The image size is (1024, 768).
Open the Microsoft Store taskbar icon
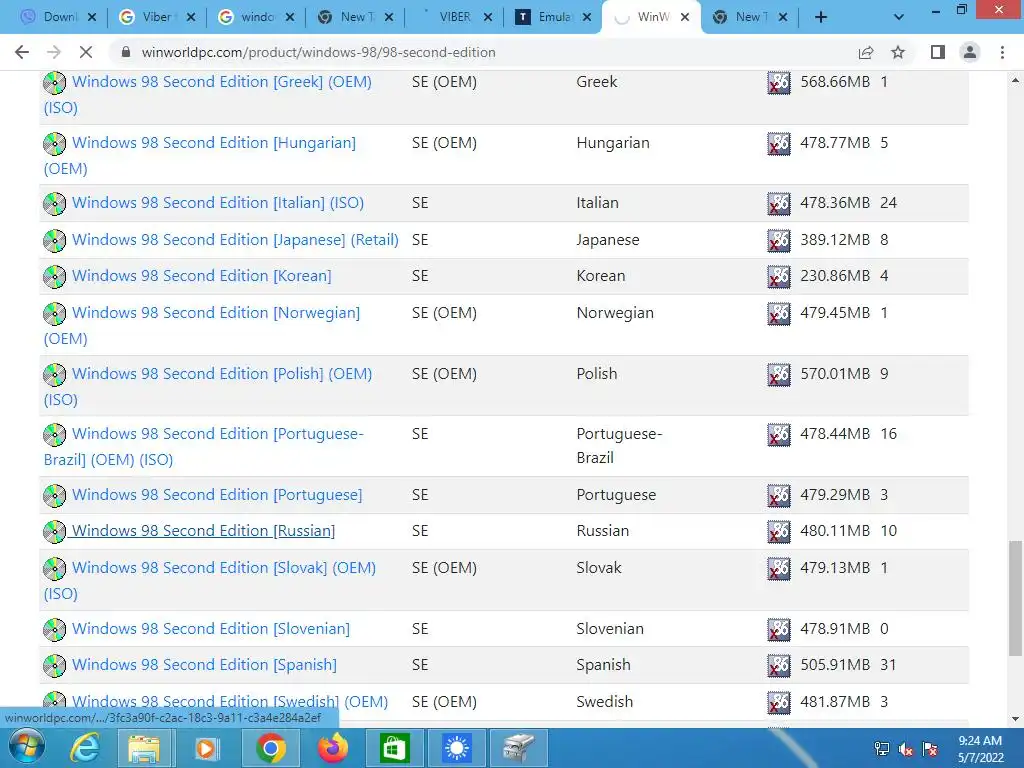(x=394, y=748)
